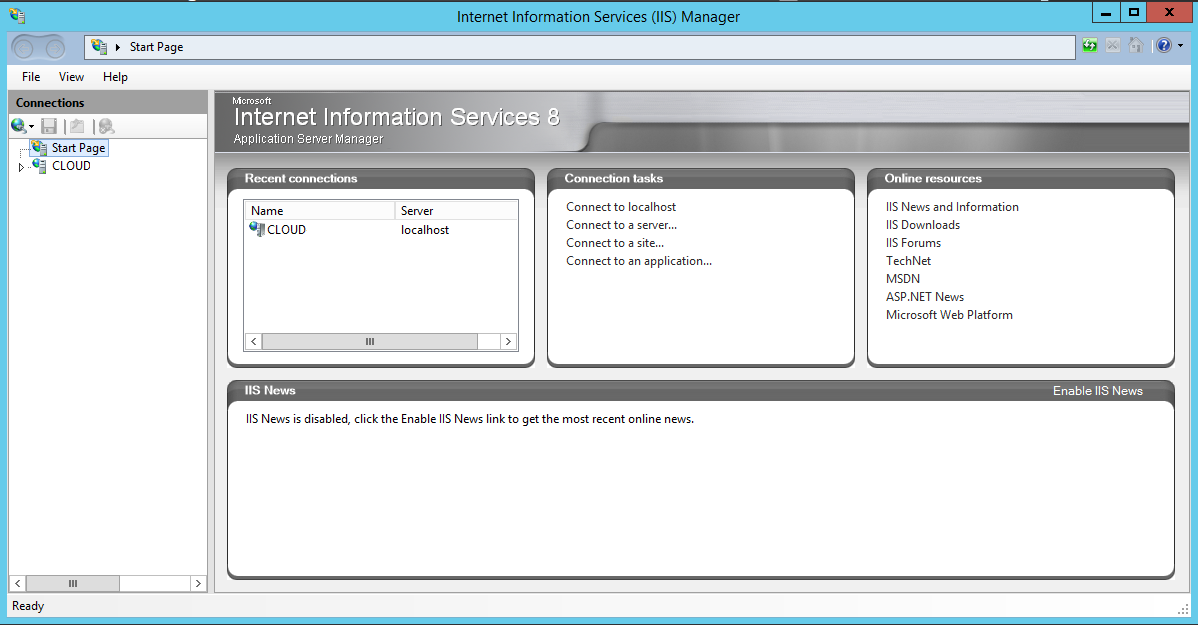Open the File menu
The image size is (1198, 625).
(31, 76)
